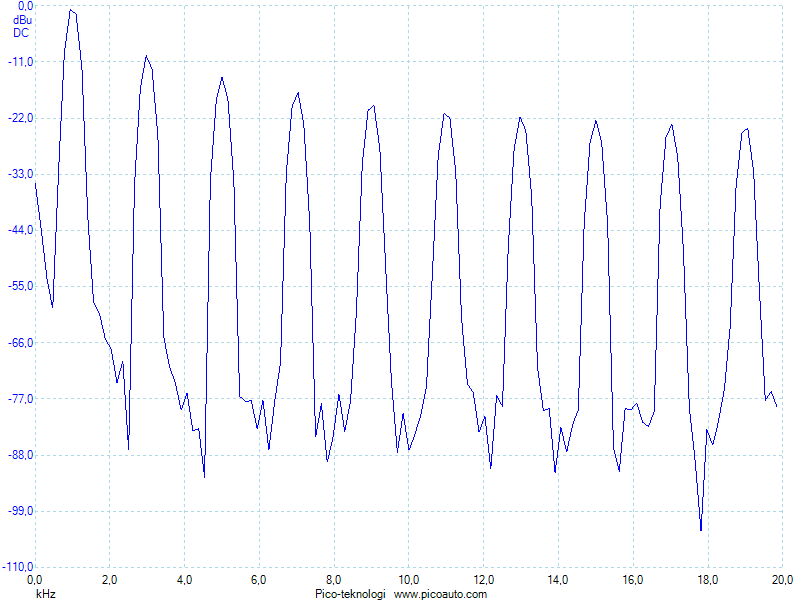Click the www.picoauto.com link text
Image resolution: width=800 pixels, height=600 pixels.
click(x=440, y=594)
